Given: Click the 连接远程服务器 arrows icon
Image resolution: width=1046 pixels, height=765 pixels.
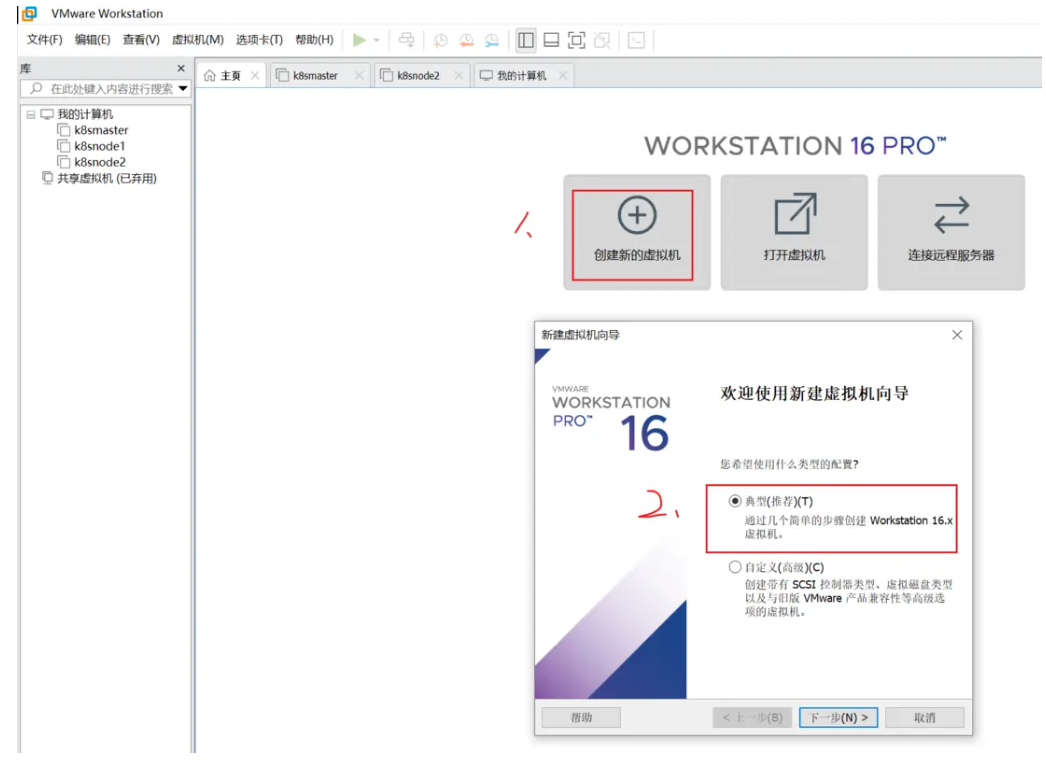Looking at the screenshot, I should (x=951, y=215).
